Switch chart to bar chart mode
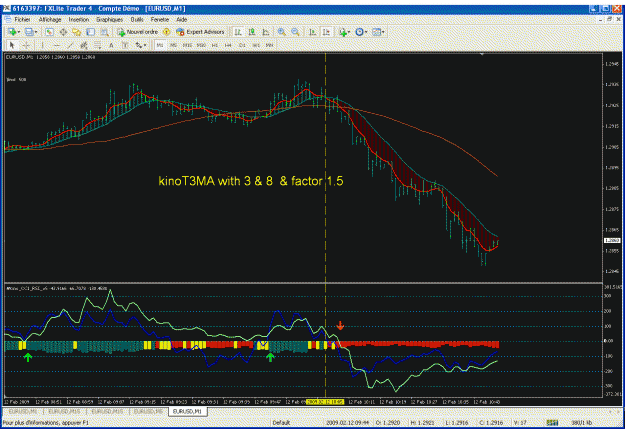Image resolution: width=625 pixels, height=429 pixels. tap(238, 32)
